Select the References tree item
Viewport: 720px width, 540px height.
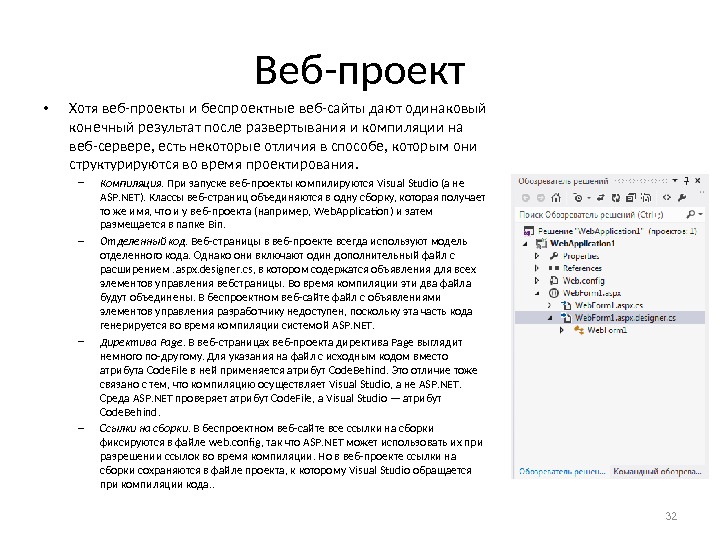click(582, 268)
